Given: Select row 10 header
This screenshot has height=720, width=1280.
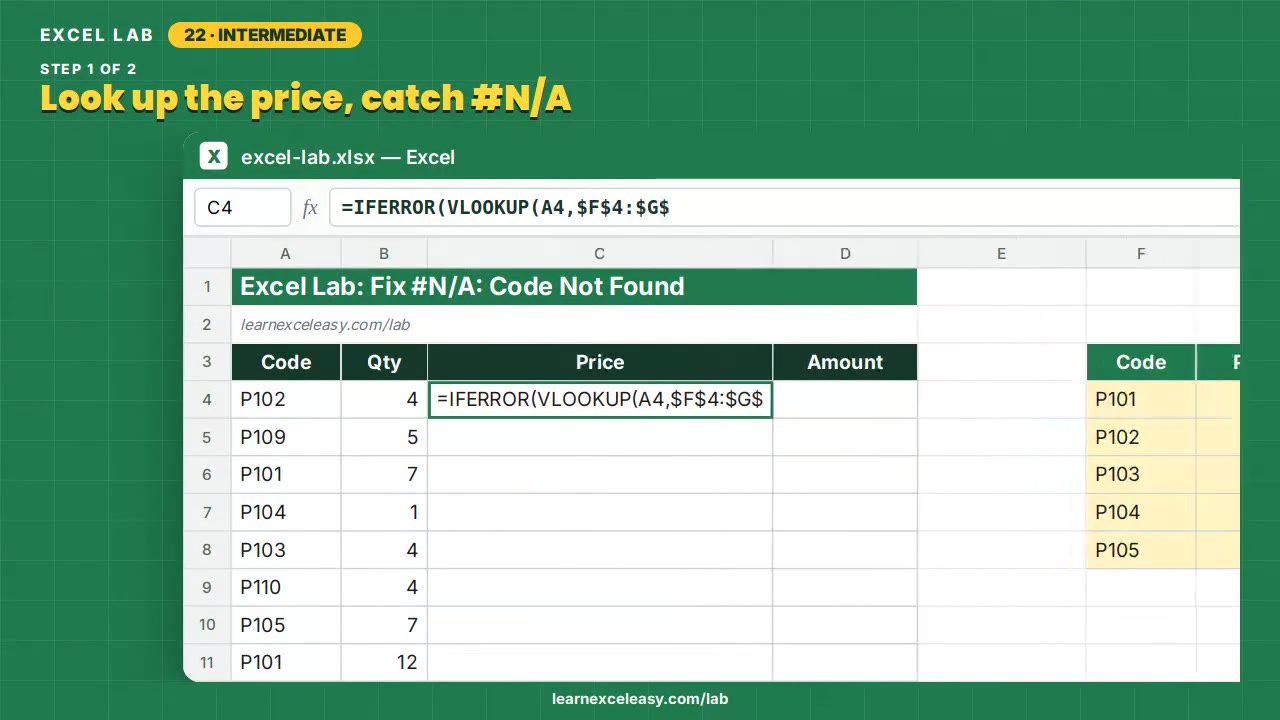Looking at the screenshot, I should (x=207, y=625).
